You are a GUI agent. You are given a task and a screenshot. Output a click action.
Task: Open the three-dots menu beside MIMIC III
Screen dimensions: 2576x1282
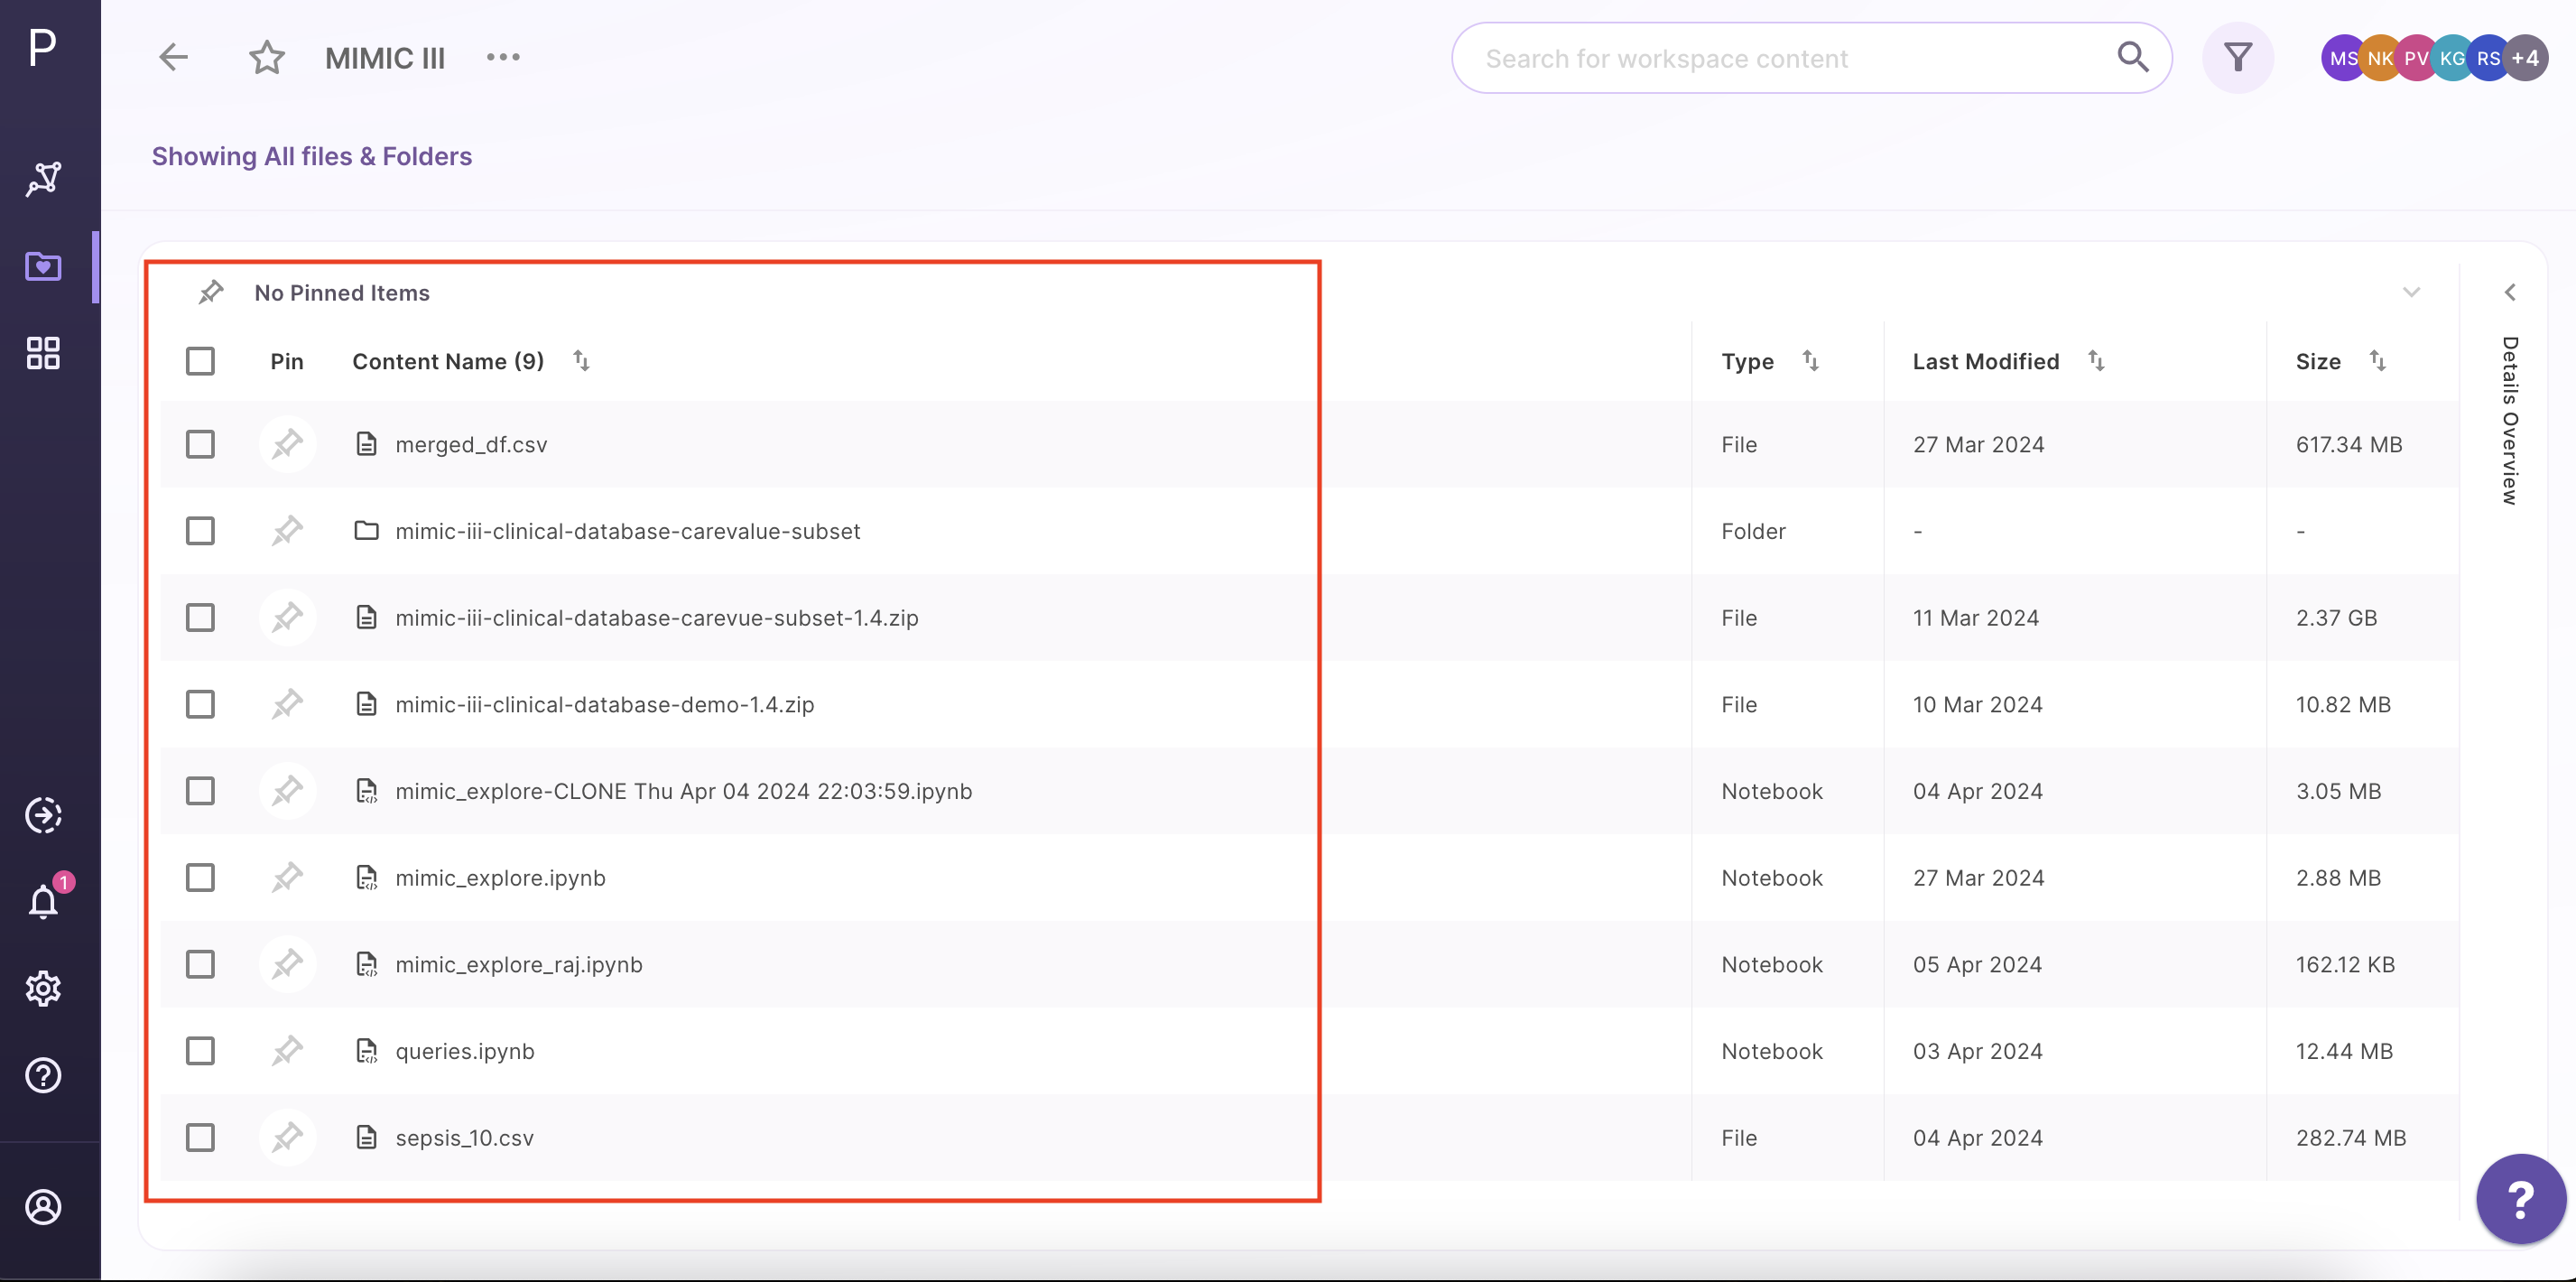point(503,57)
